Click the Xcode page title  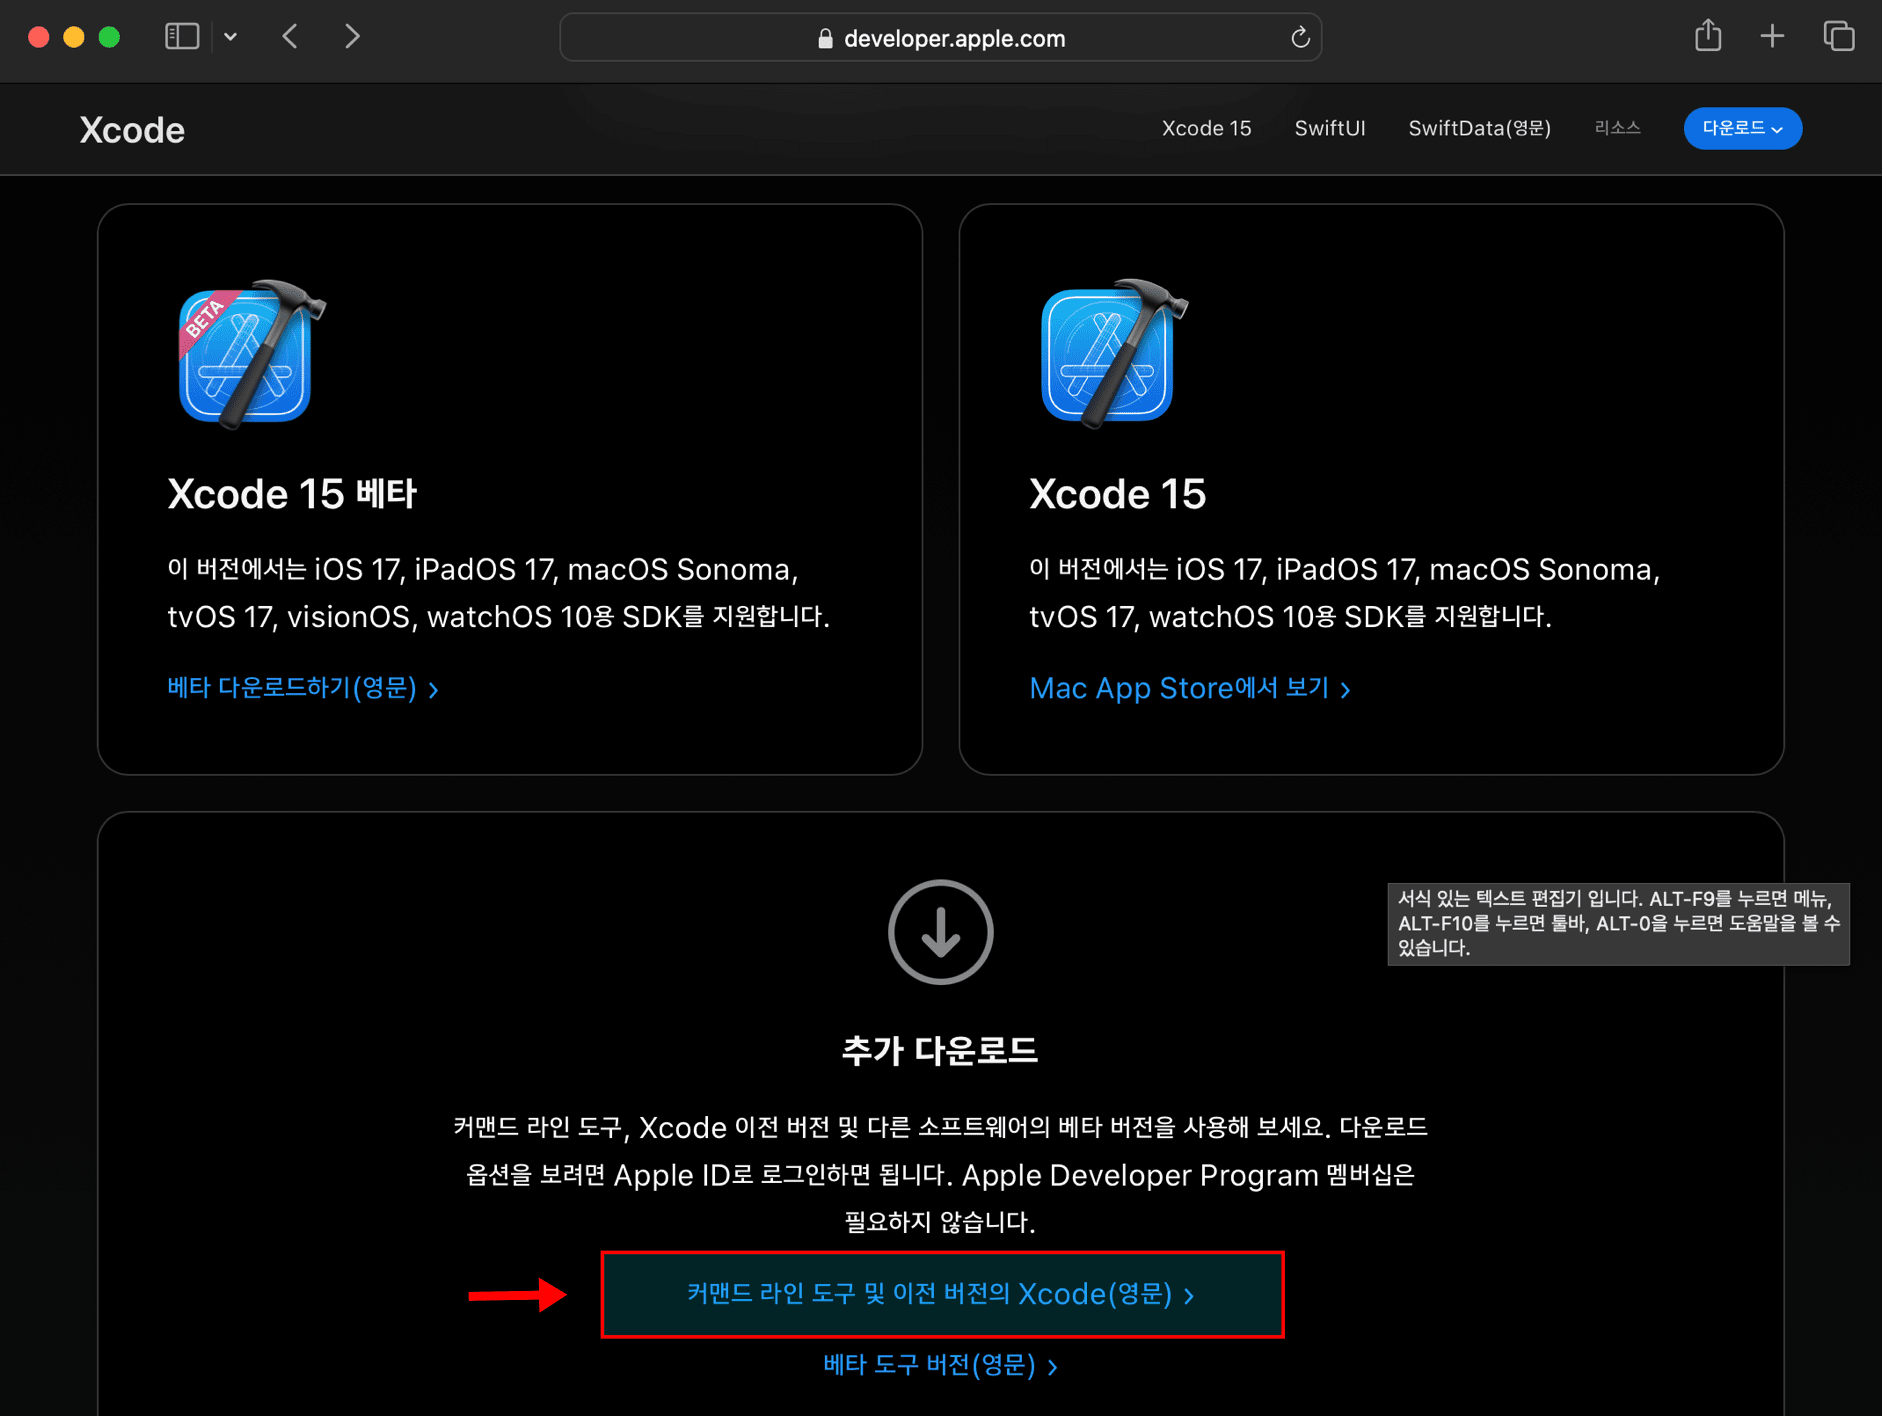[x=132, y=130]
